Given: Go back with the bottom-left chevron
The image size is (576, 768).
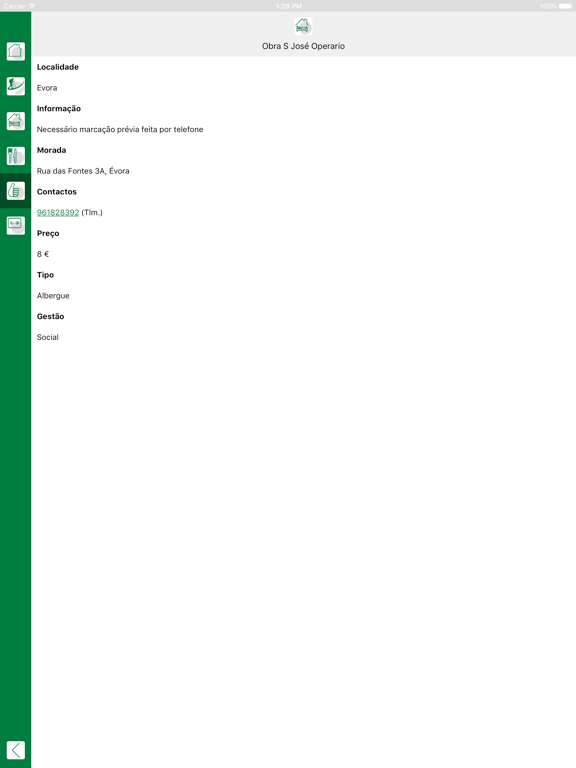Looking at the screenshot, I should click(x=16, y=750).
